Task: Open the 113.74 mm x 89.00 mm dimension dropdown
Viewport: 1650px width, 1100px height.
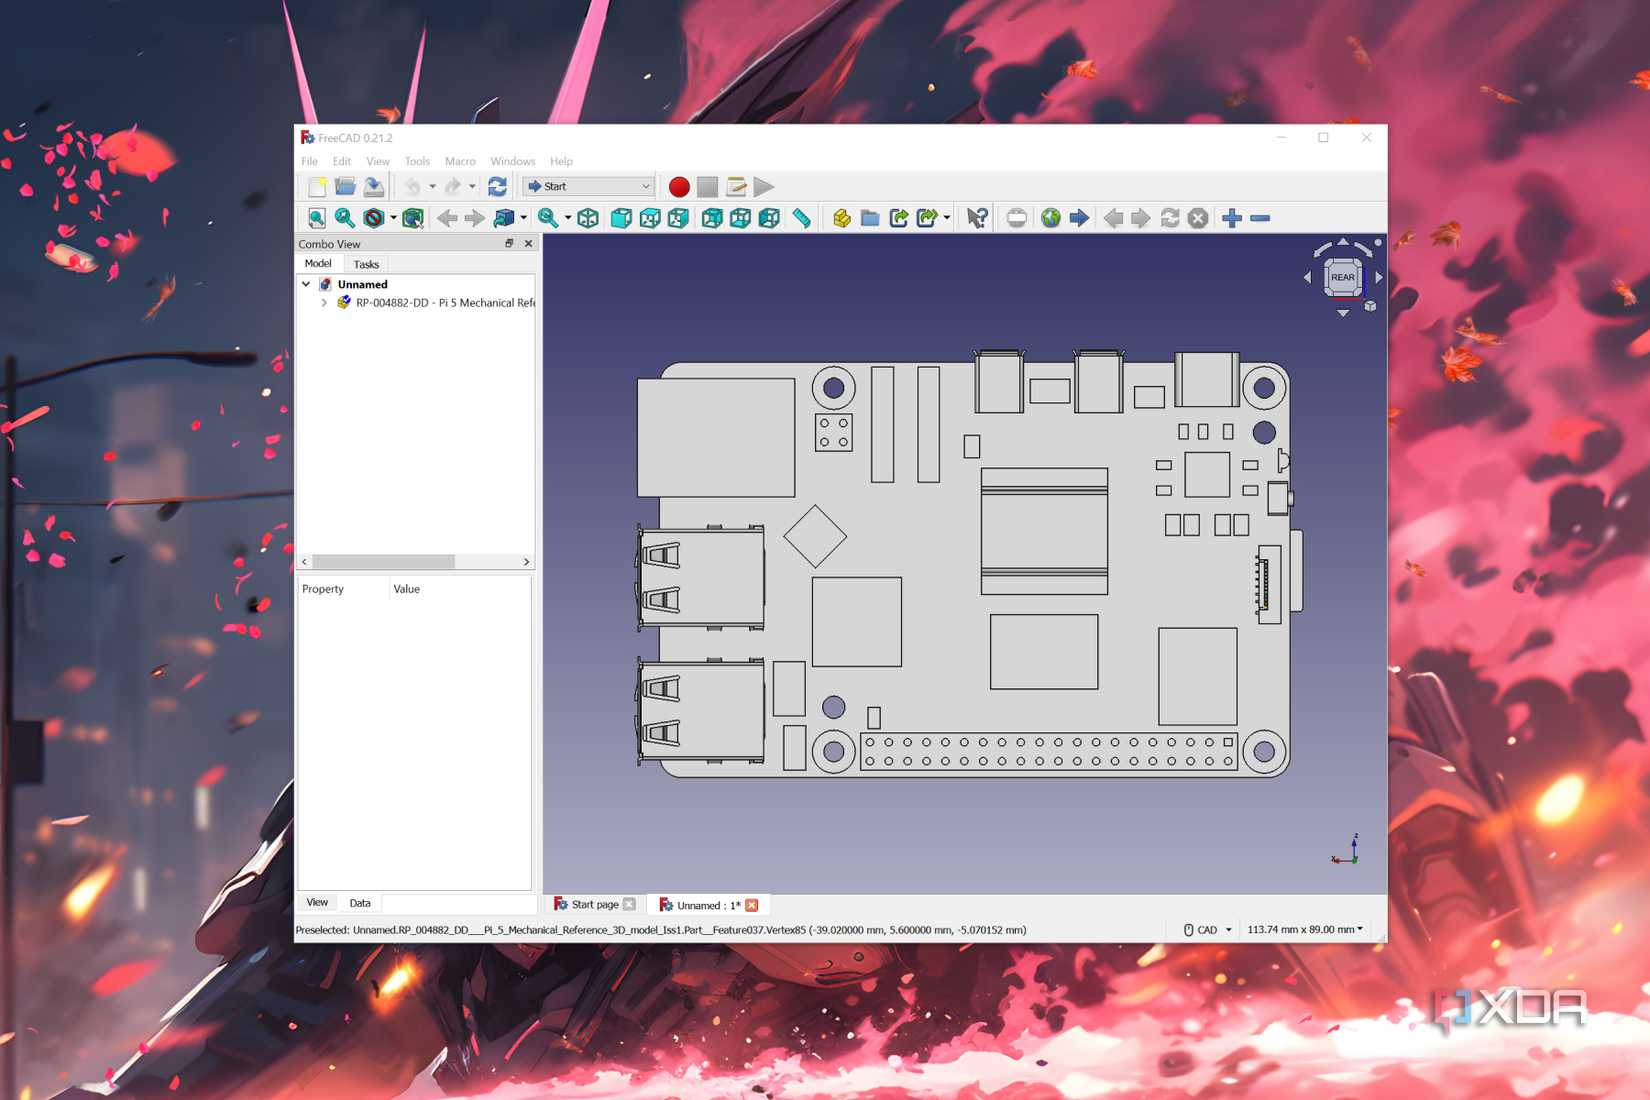Action: click(x=1305, y=930)
